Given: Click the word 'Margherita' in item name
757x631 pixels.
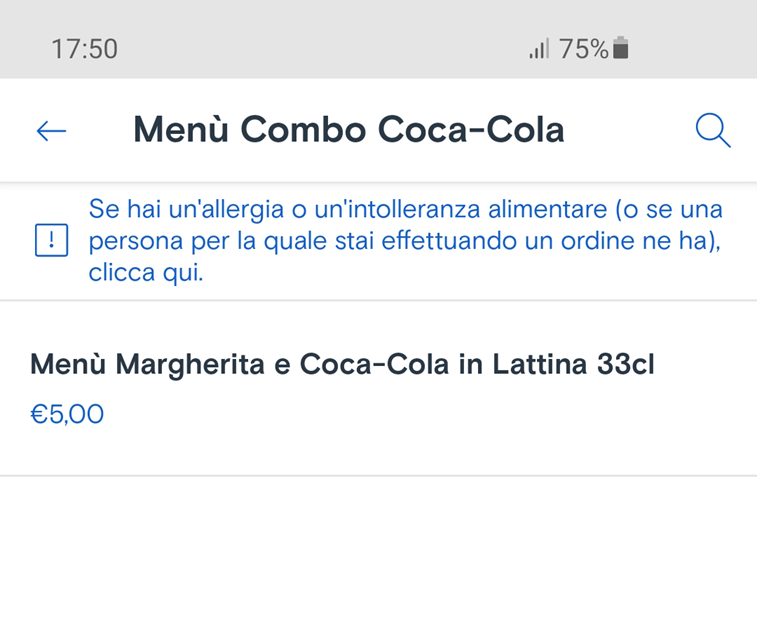Looking at the screenshot, I should point(191,364).
